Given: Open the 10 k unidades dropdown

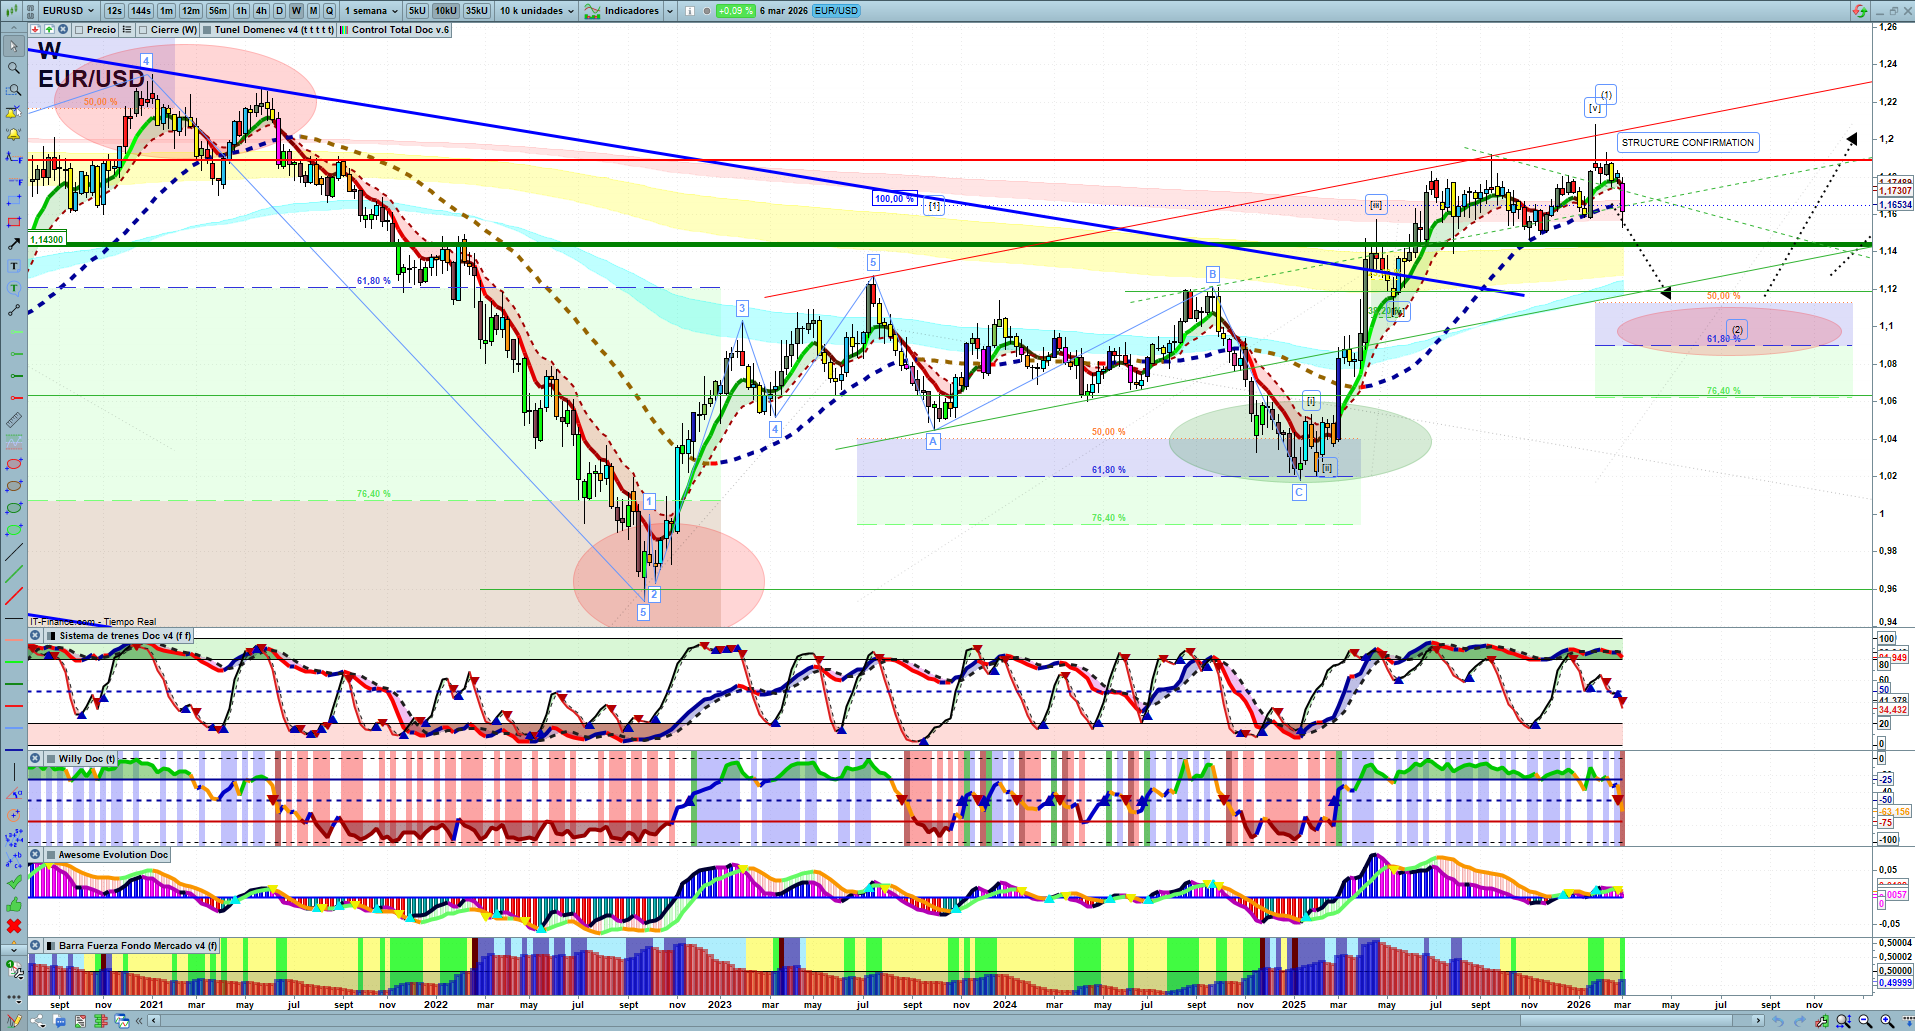Looking at the screenshot, I should [x=537, y=11].
